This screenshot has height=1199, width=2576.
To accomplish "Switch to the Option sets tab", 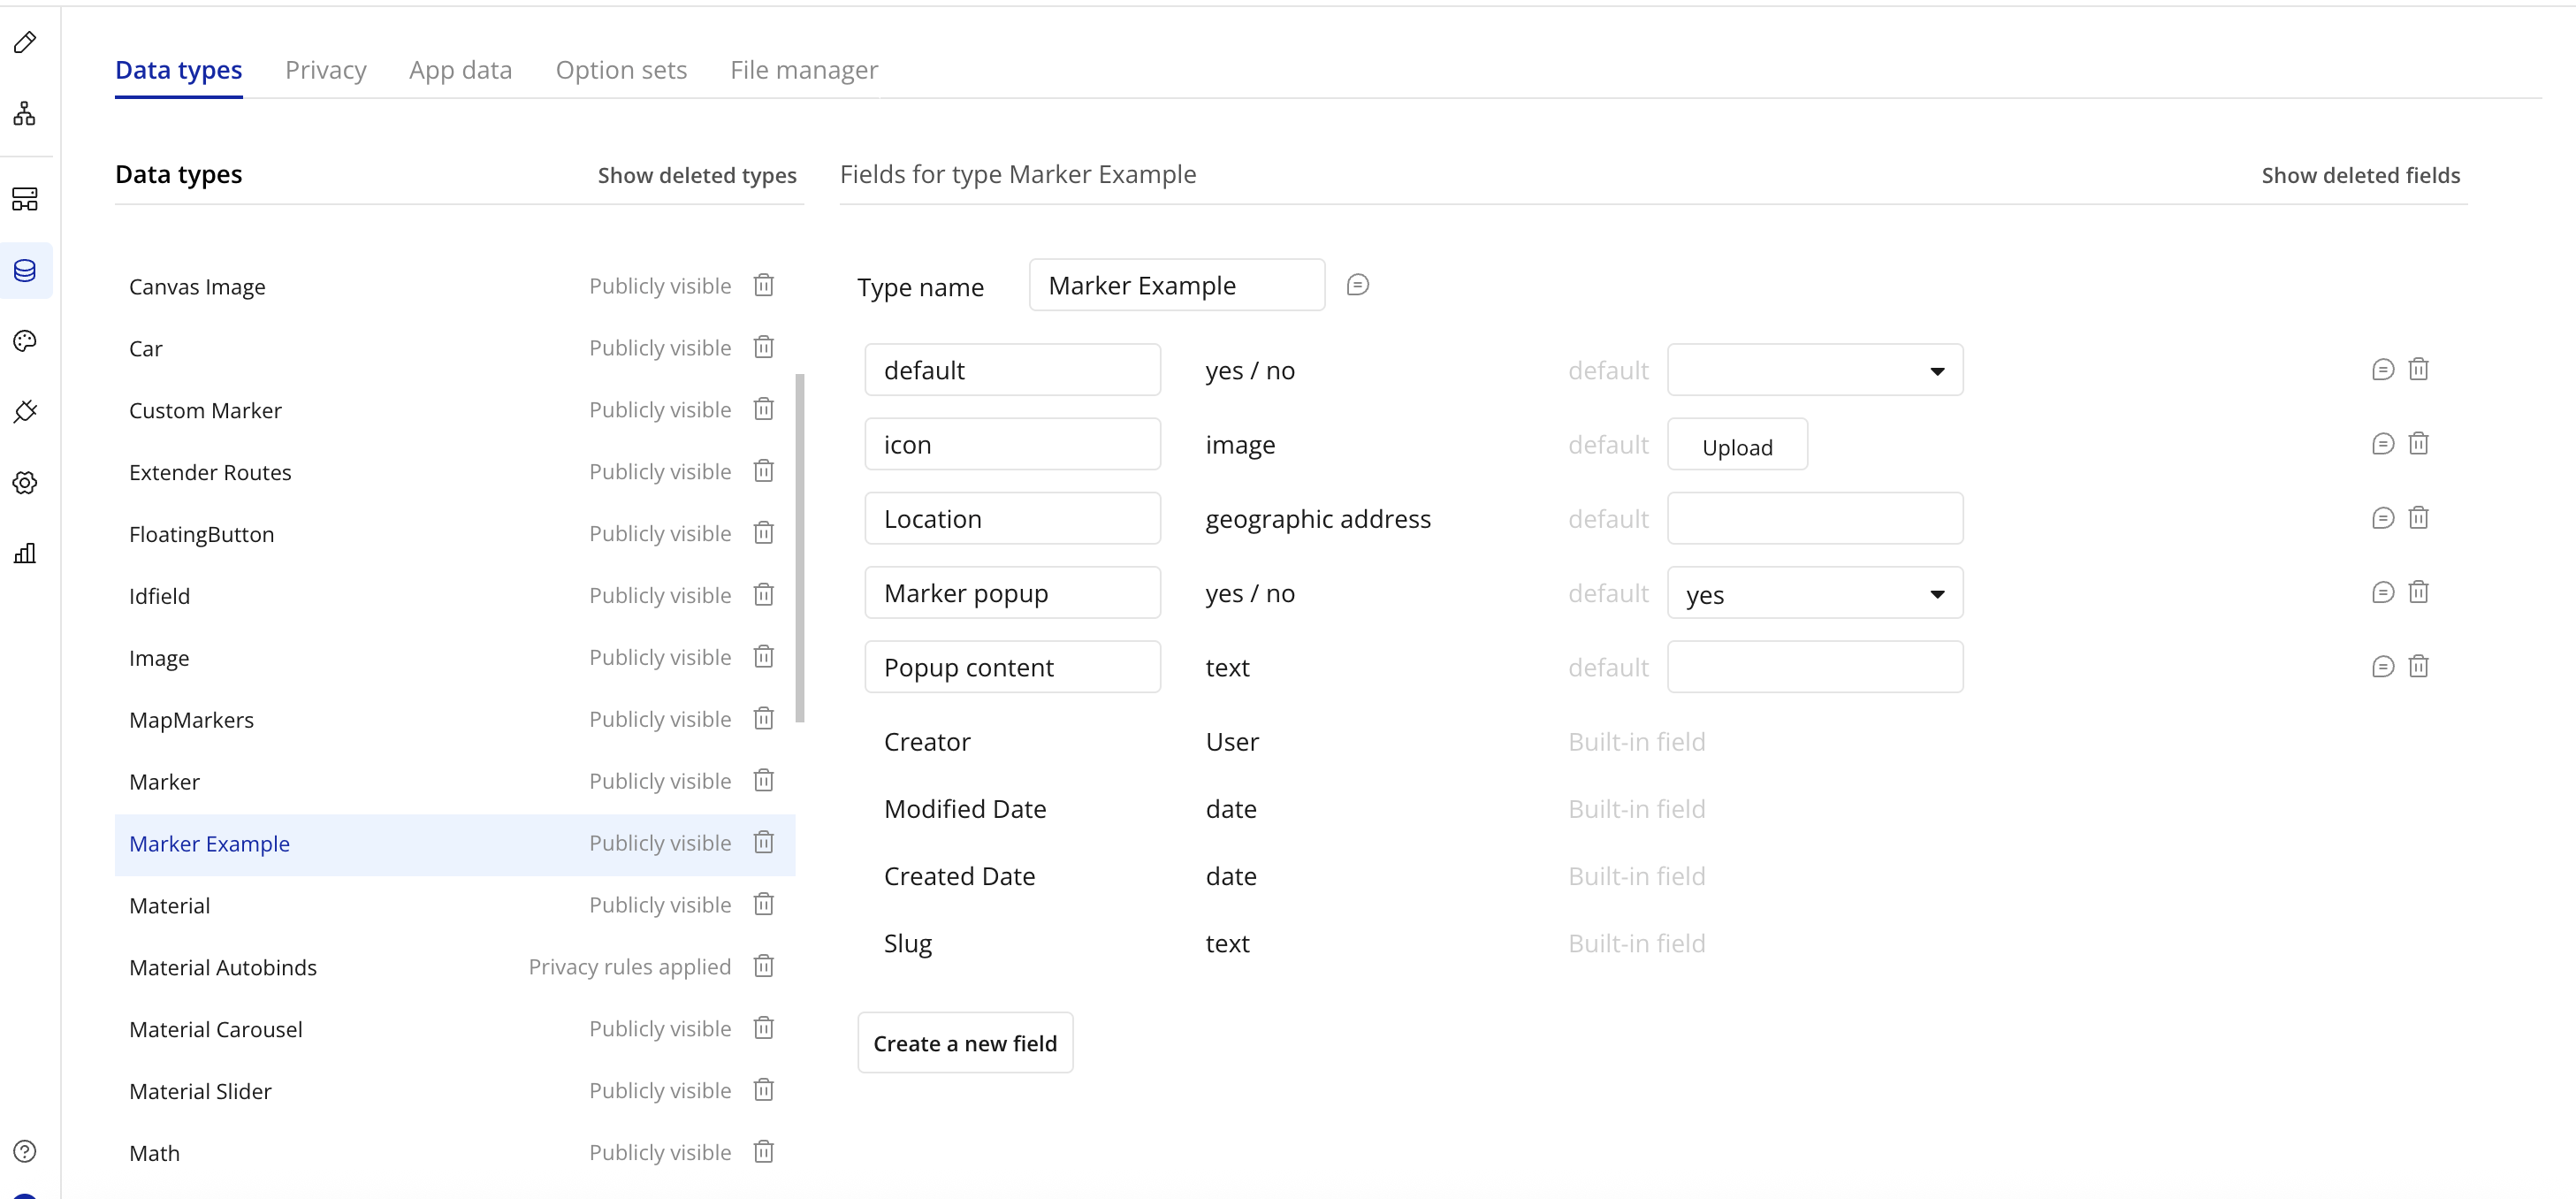I will click(621, 70).
